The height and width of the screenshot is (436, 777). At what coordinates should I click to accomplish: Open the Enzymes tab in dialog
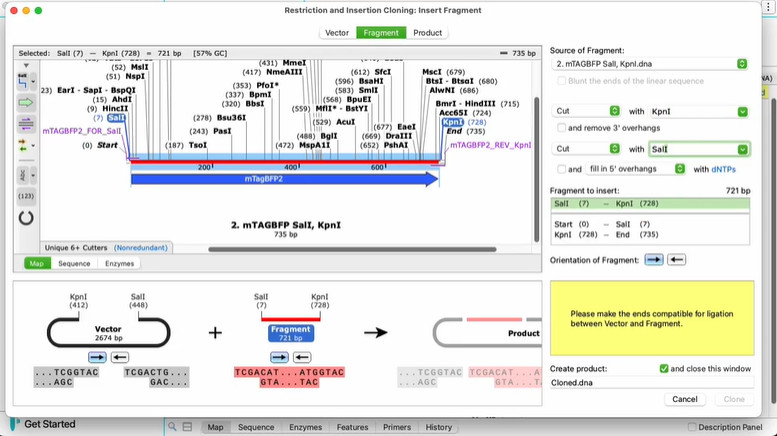point(119,264)
